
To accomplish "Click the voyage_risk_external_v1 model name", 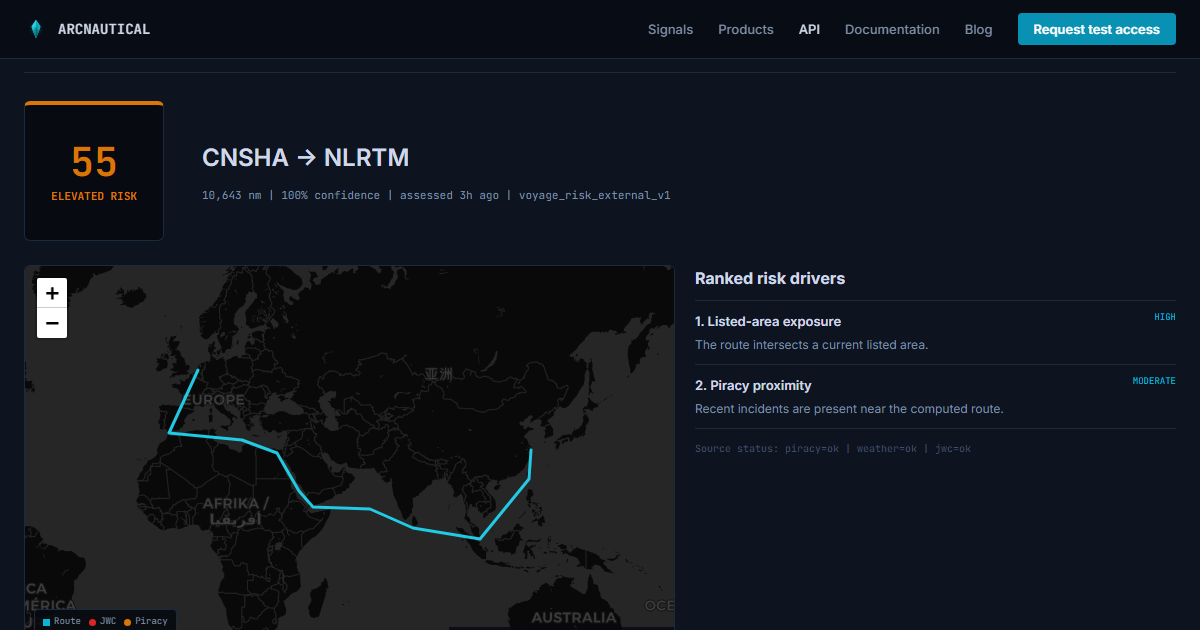I will coord(594,195).
